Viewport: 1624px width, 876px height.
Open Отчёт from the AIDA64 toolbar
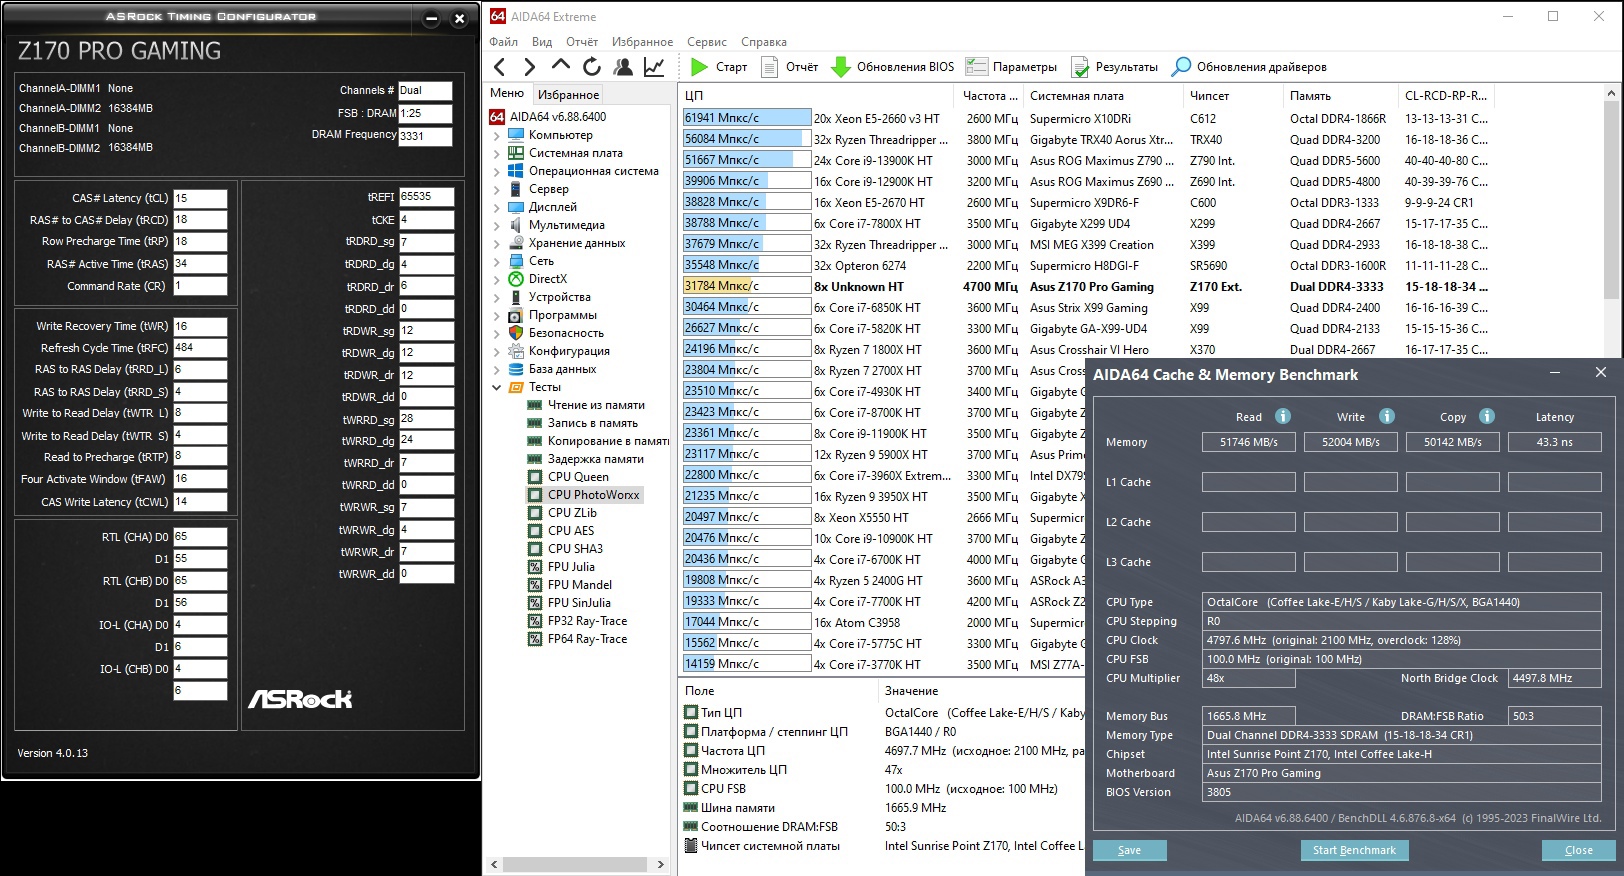point(790,67)
